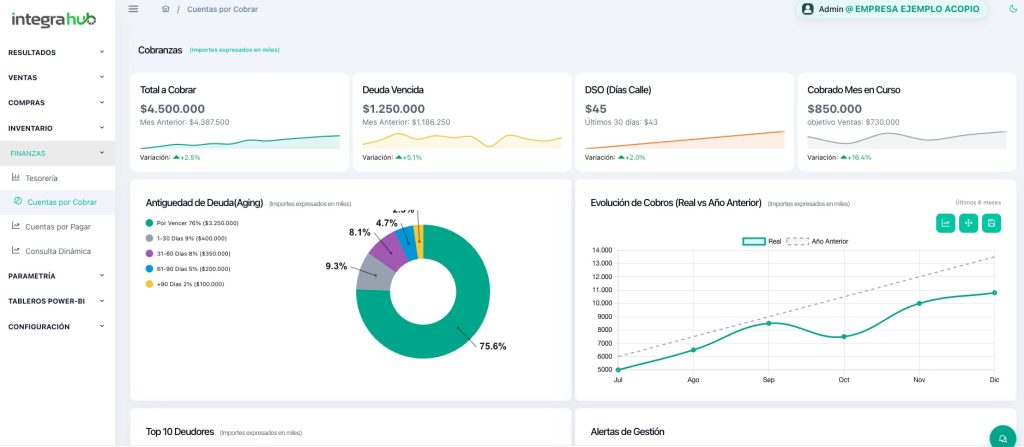
Task: Open the chat bubble icon at bottom right
Action: [x=1000, y=436]
